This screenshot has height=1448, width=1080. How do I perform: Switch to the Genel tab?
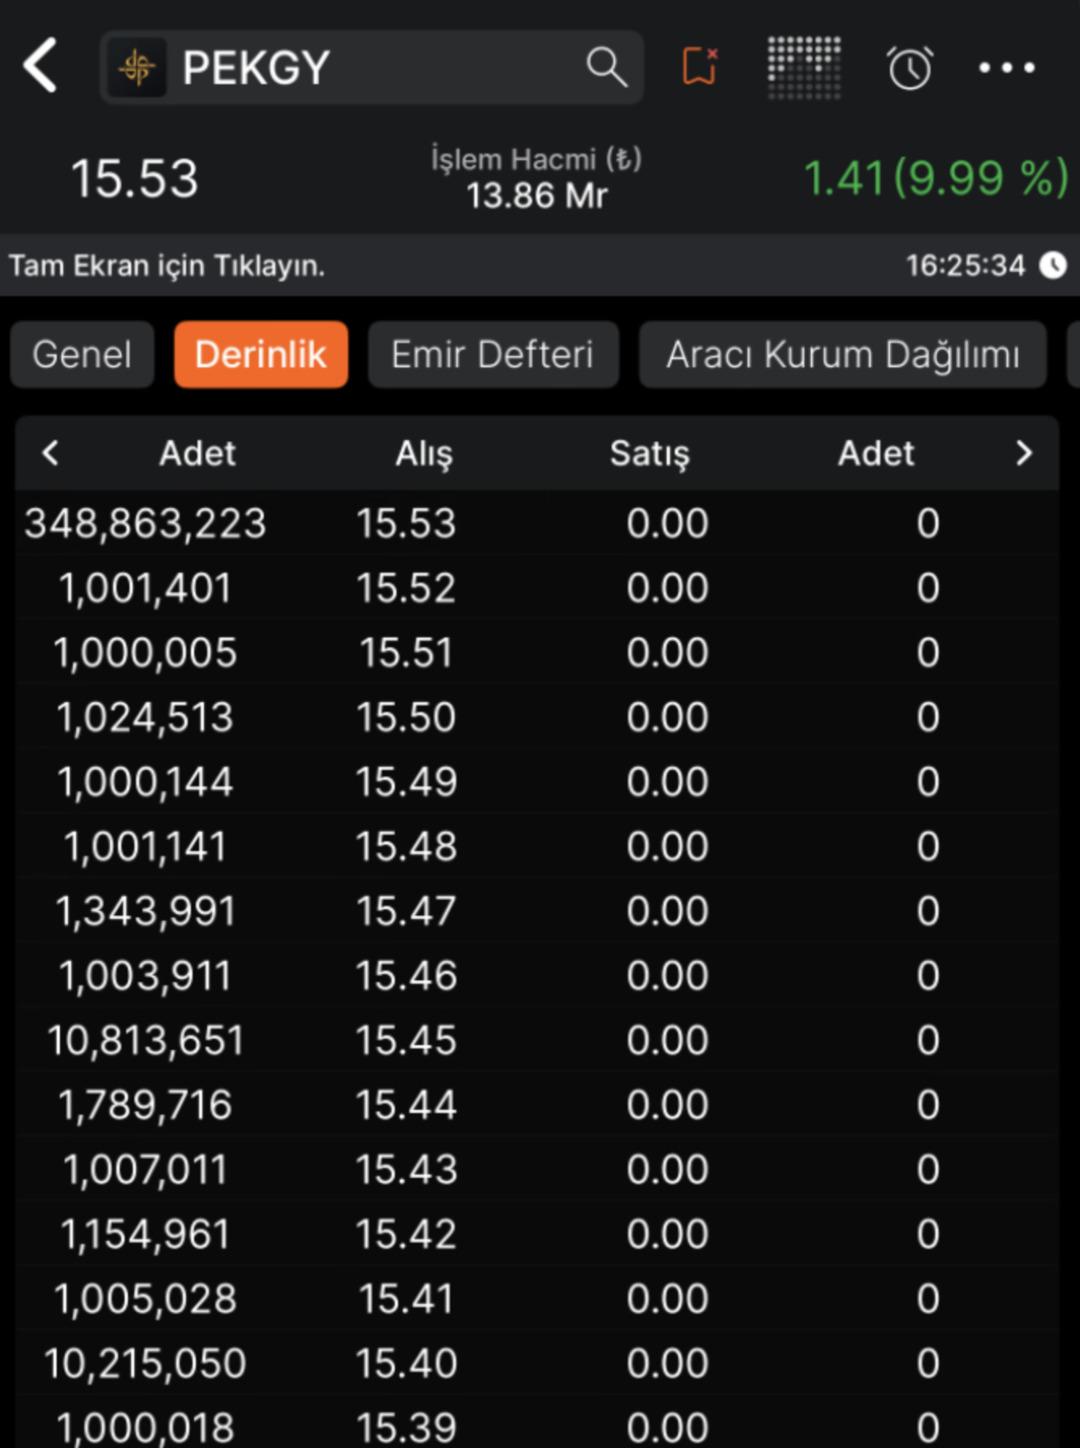82,354
